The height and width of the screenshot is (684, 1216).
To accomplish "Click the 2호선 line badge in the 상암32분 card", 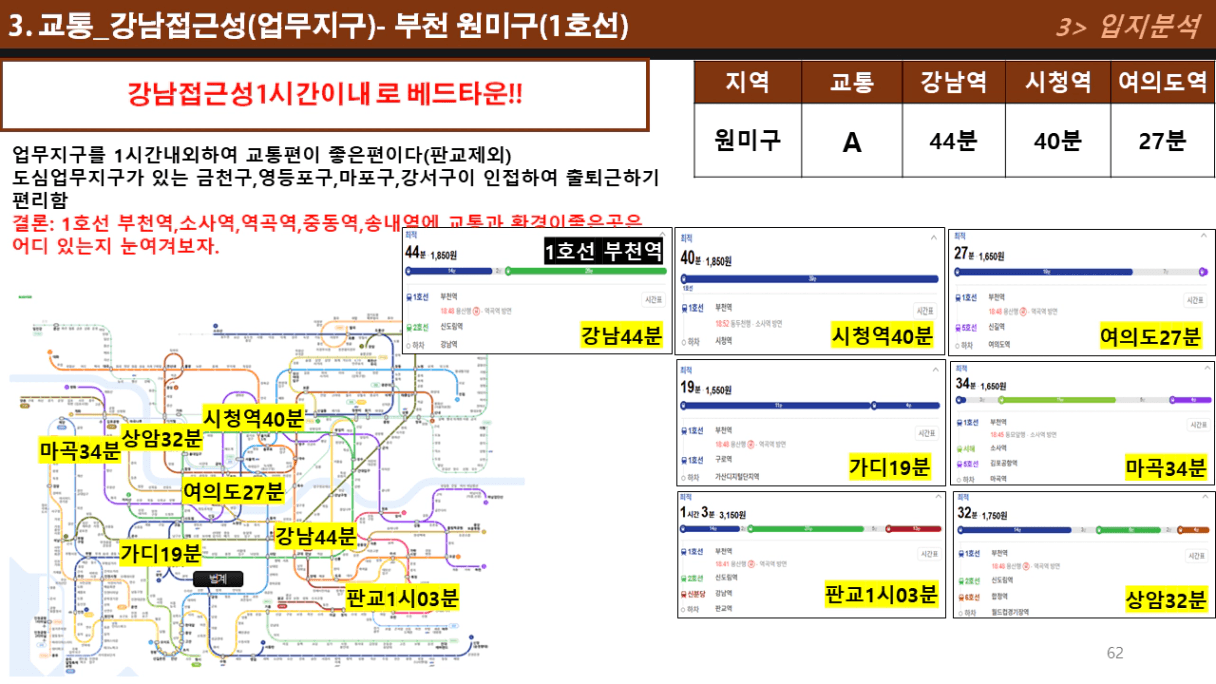I will (969, 580).
